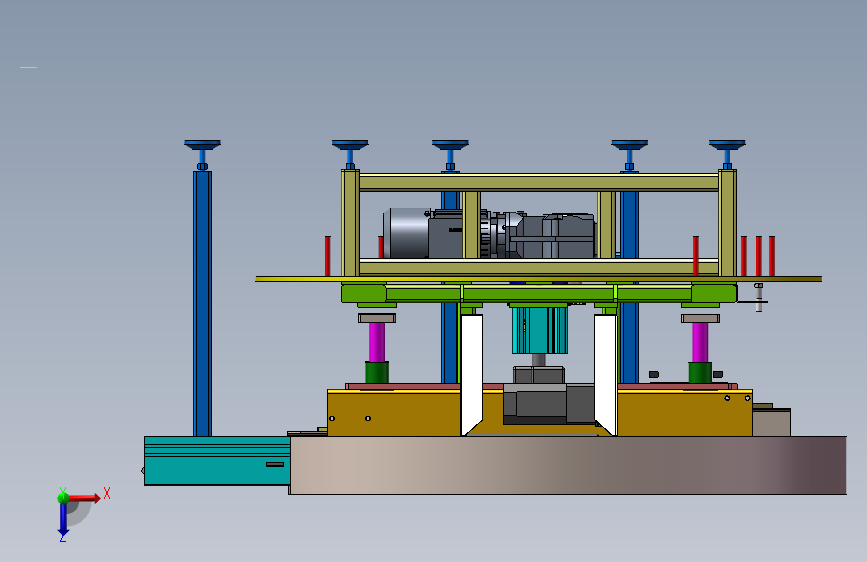
Task: Select the leftmost blue leveling foot pad
Action: coord(202,144)
